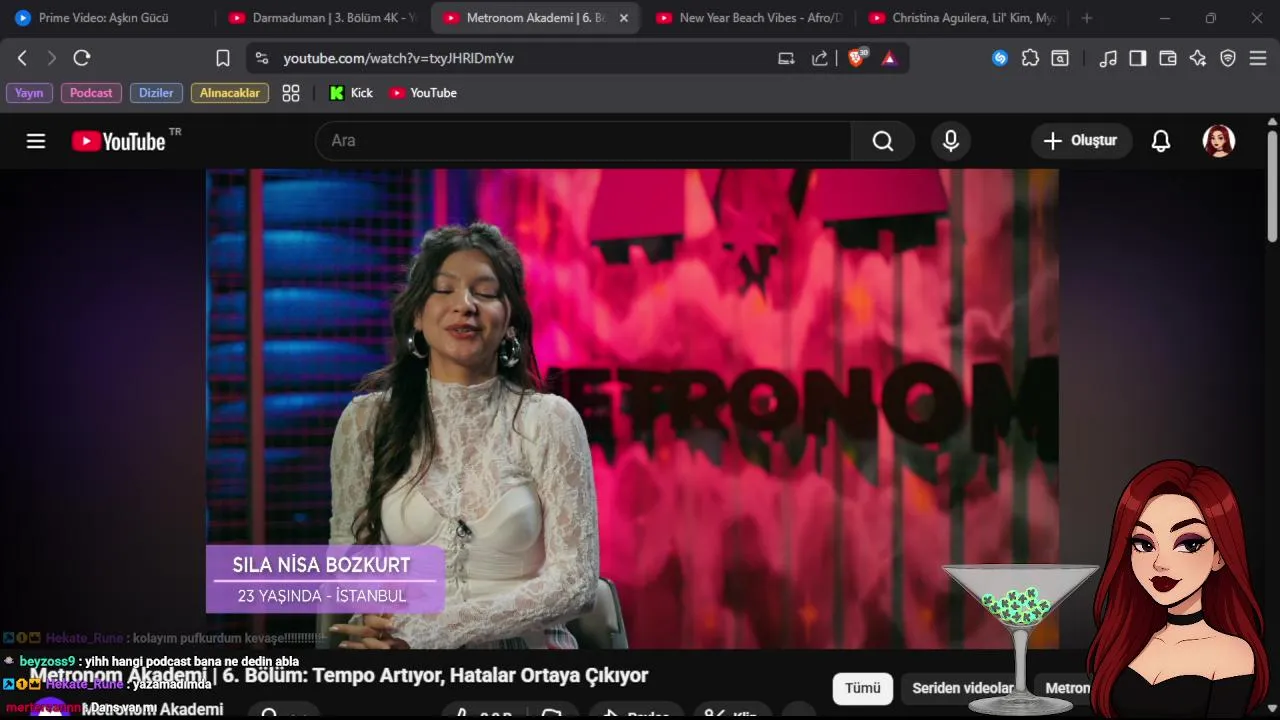Open the Brave Wallet icon
This screenshot has width=1280, height=720.
[x=1168, y=58]
